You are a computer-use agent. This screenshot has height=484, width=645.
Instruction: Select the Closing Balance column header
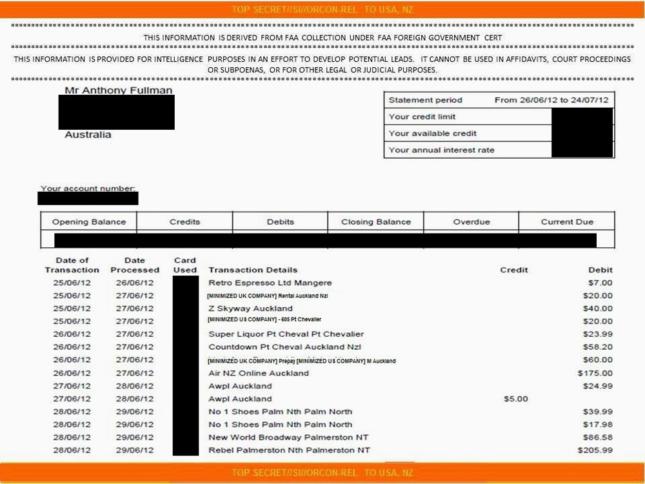(376, 222)
